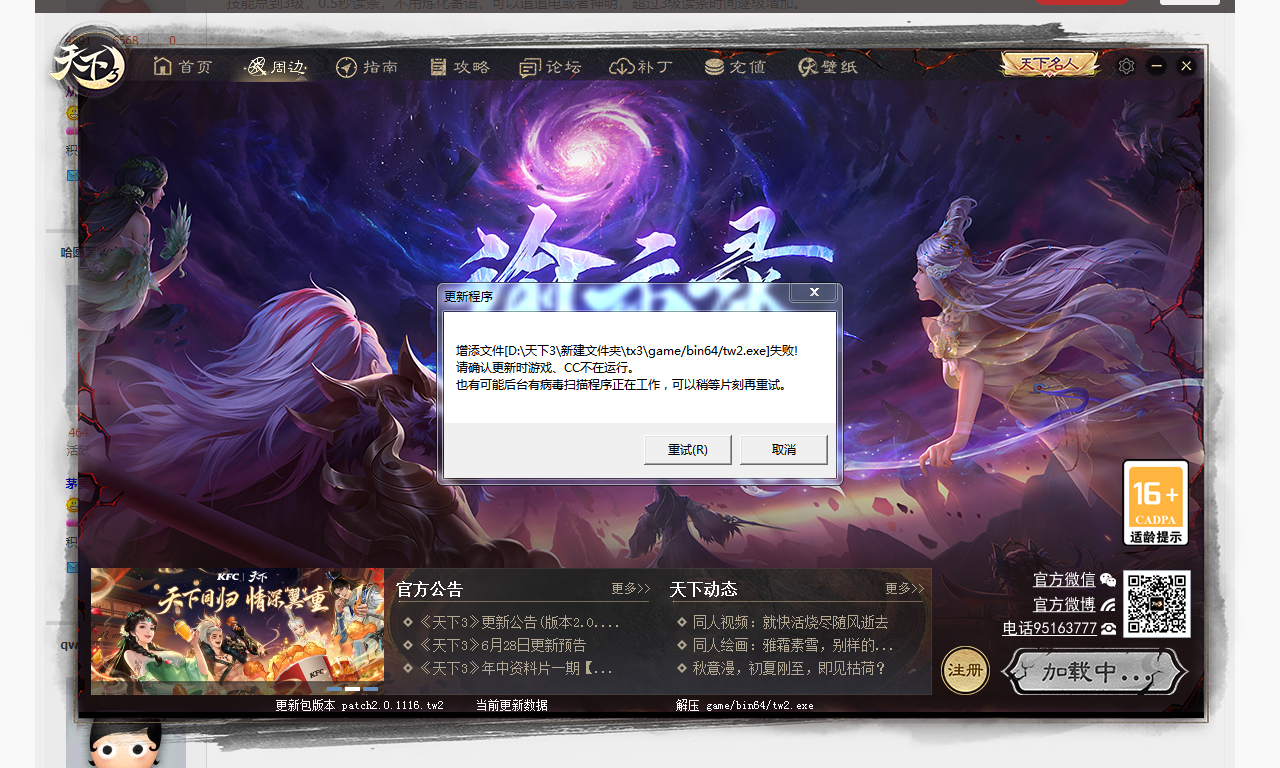The width and height of the screenshot is (1280, 768).
Task: Click the home icon in 首页 tab
Action: (x=163, y=66)
